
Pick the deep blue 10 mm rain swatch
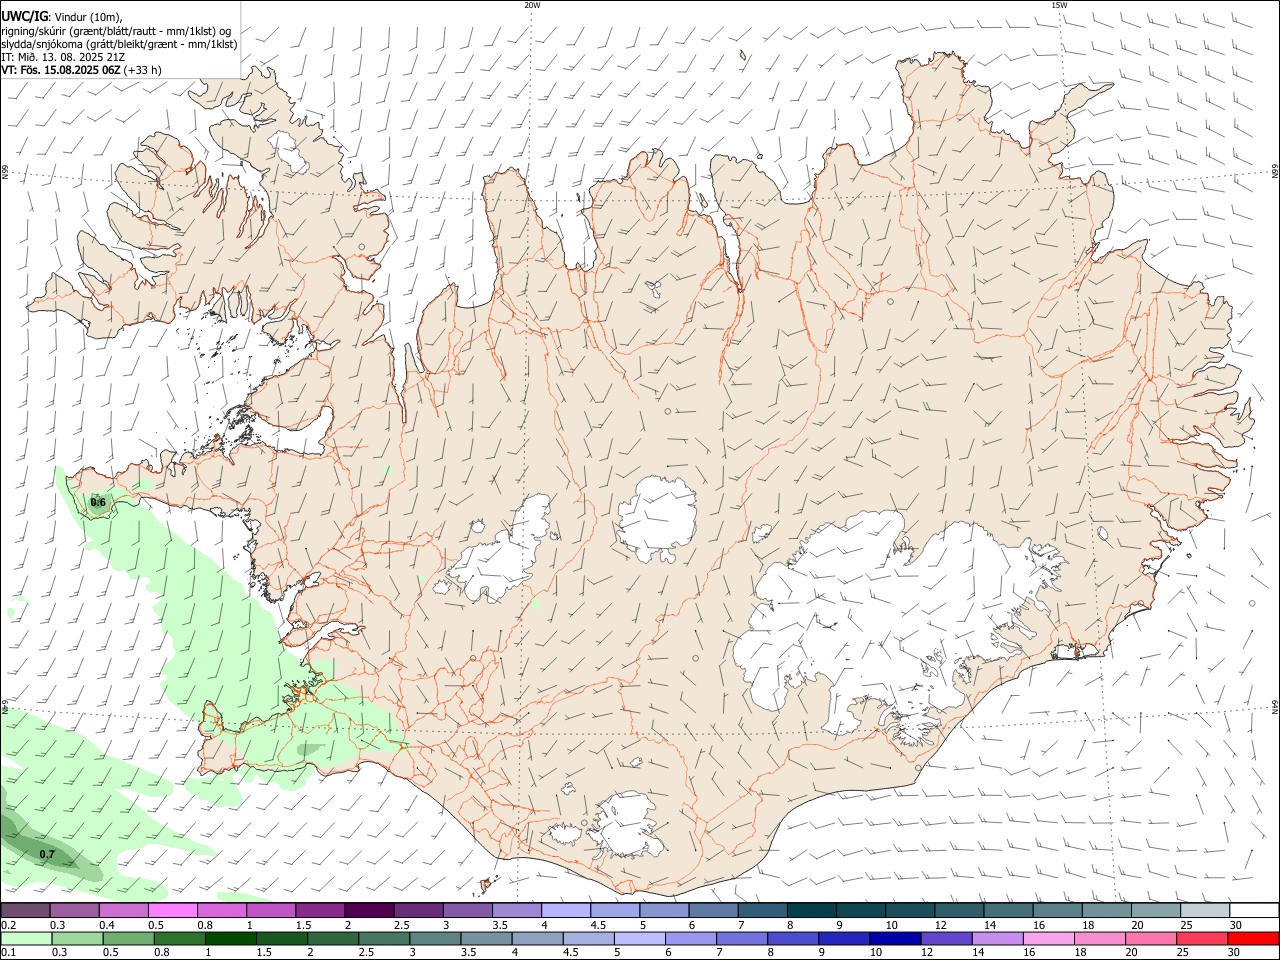pyautogui.click(x=894, y=939)
